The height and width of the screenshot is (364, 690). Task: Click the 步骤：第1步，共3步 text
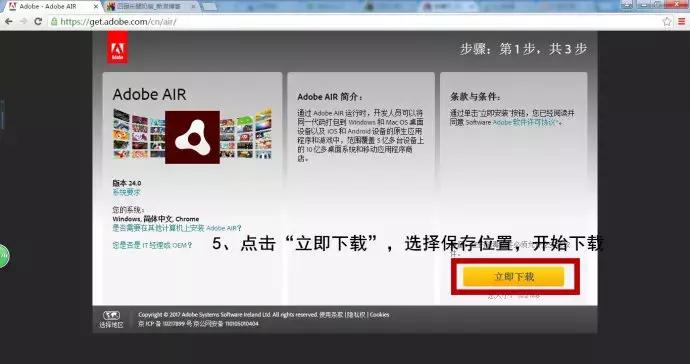pyautogui.click(x=523, y=48)
